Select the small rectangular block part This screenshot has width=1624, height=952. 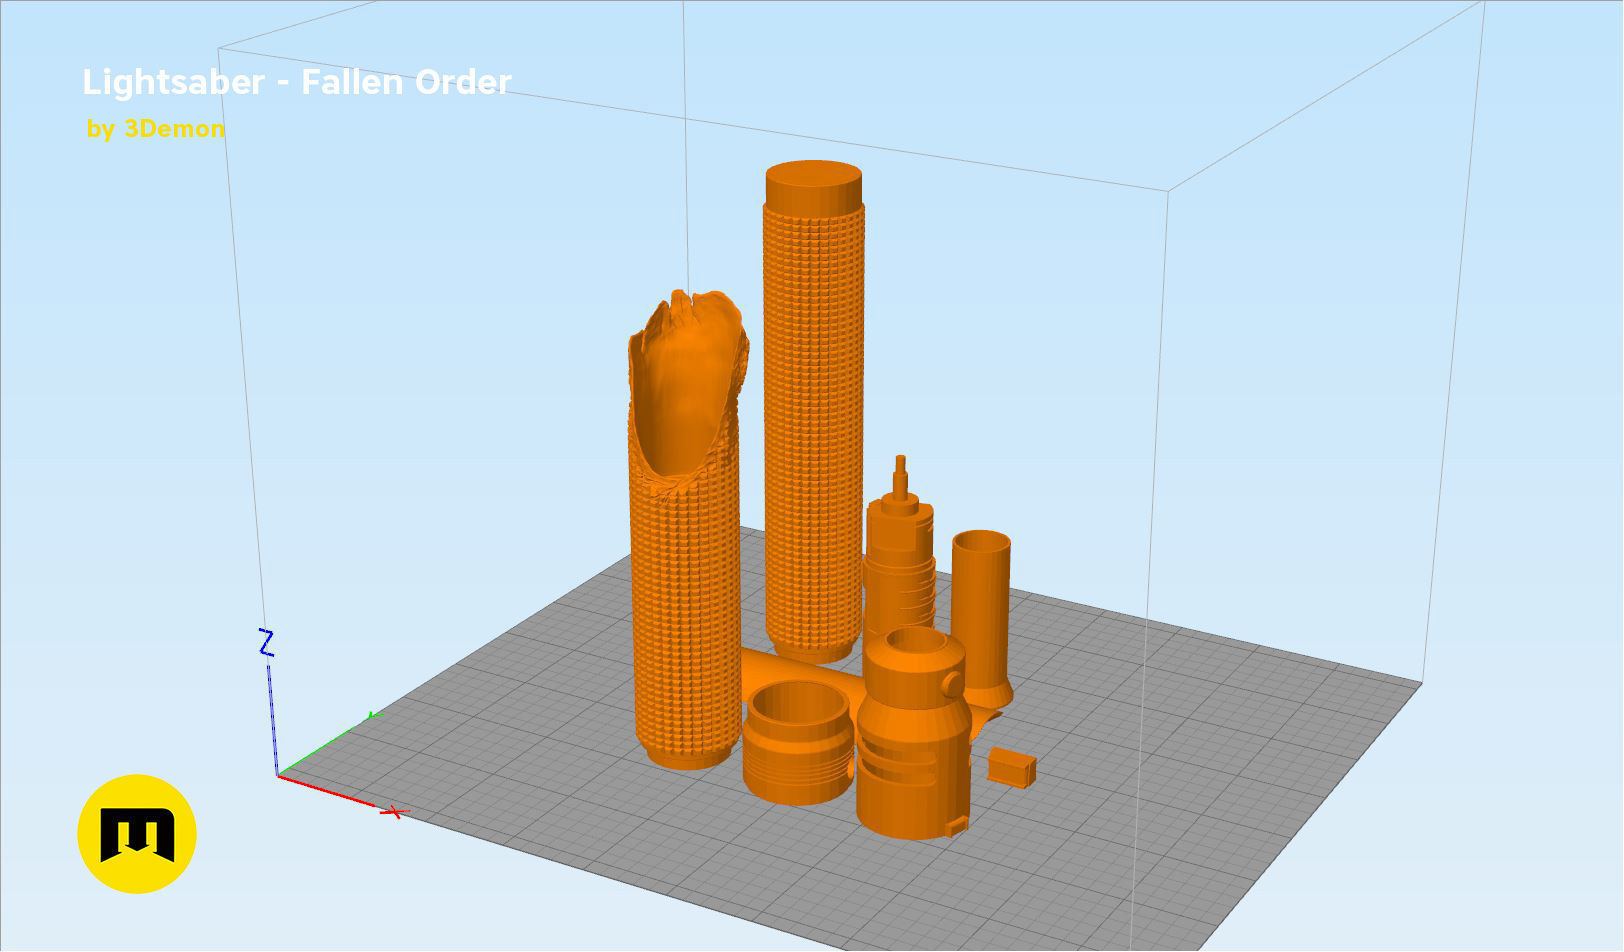coord(1012,768)
